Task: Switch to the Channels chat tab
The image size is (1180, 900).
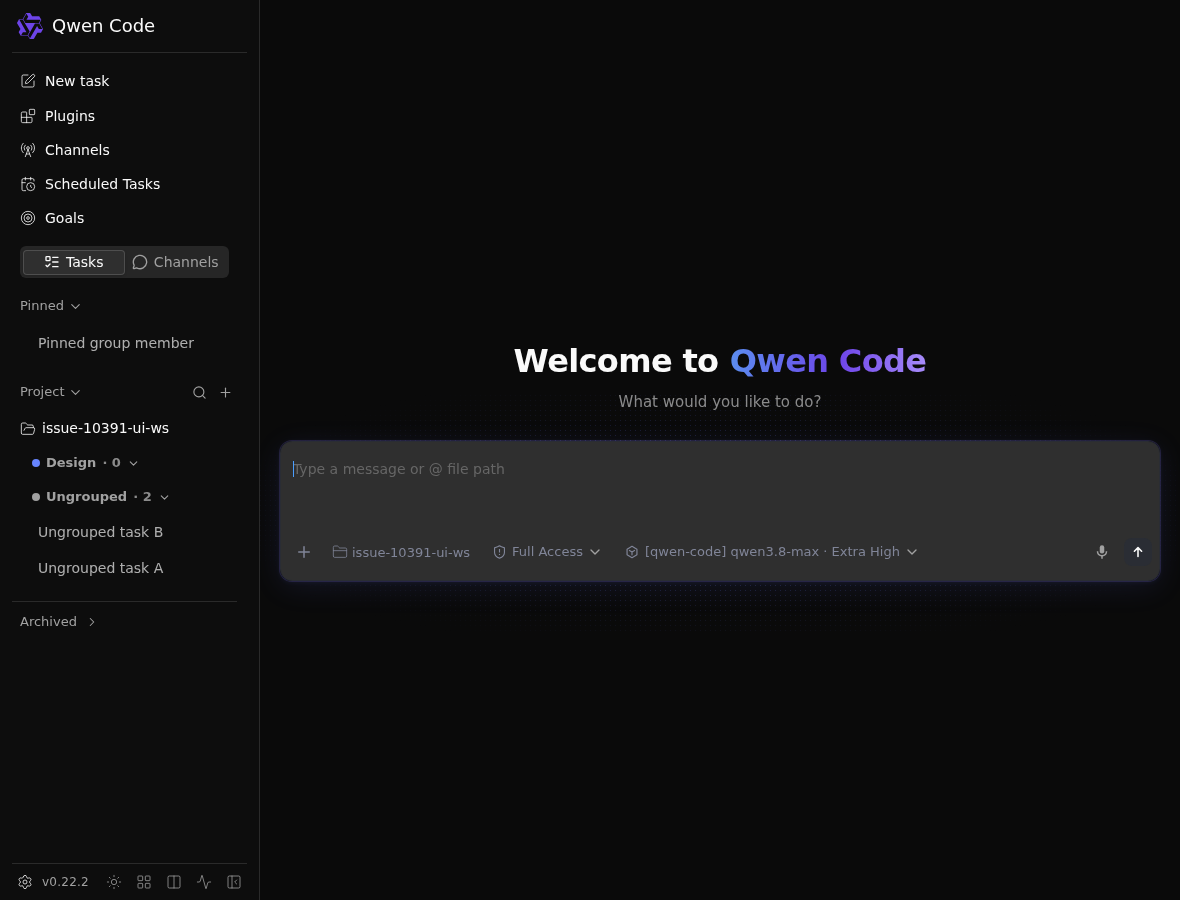Action: click(175, 262)
